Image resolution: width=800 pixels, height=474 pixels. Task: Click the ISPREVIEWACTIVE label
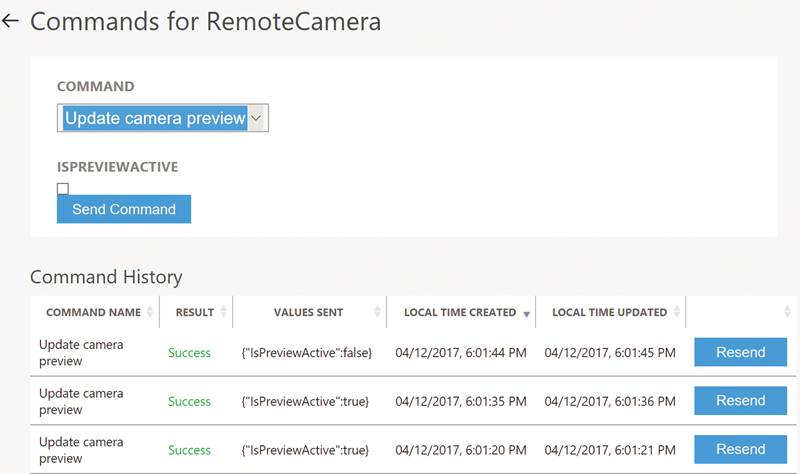point(117,167)
